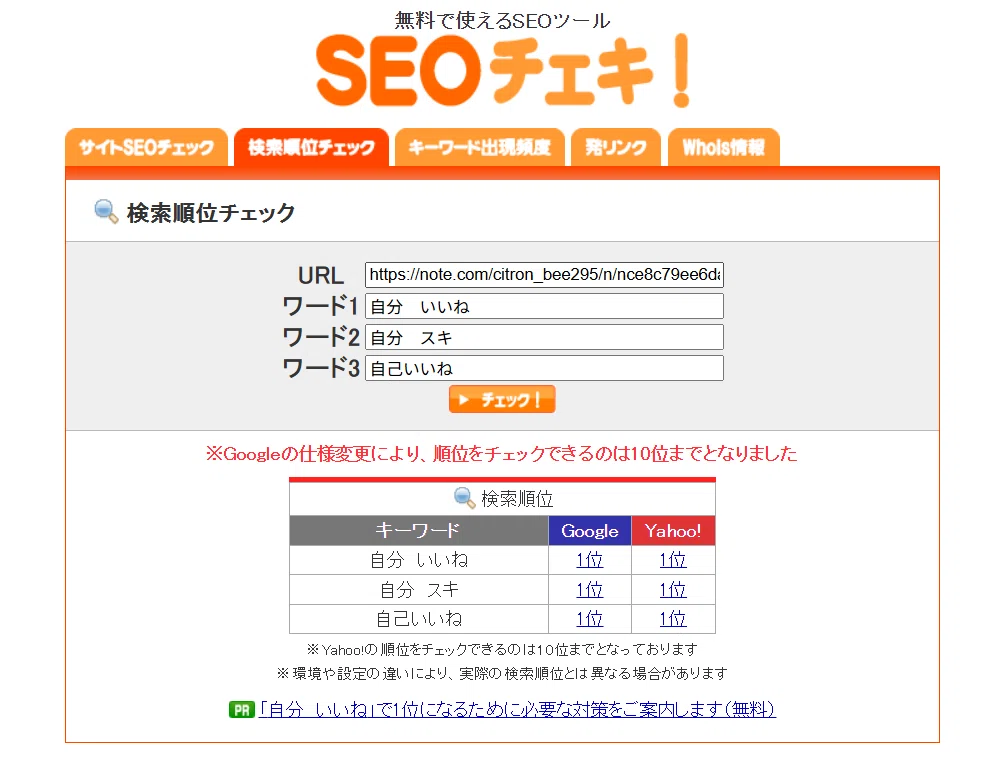This screenshot has width=1005, height=760.
Task: Click the magnifier icon beside 検索順位チェック heading
Action: pos(106,212)
